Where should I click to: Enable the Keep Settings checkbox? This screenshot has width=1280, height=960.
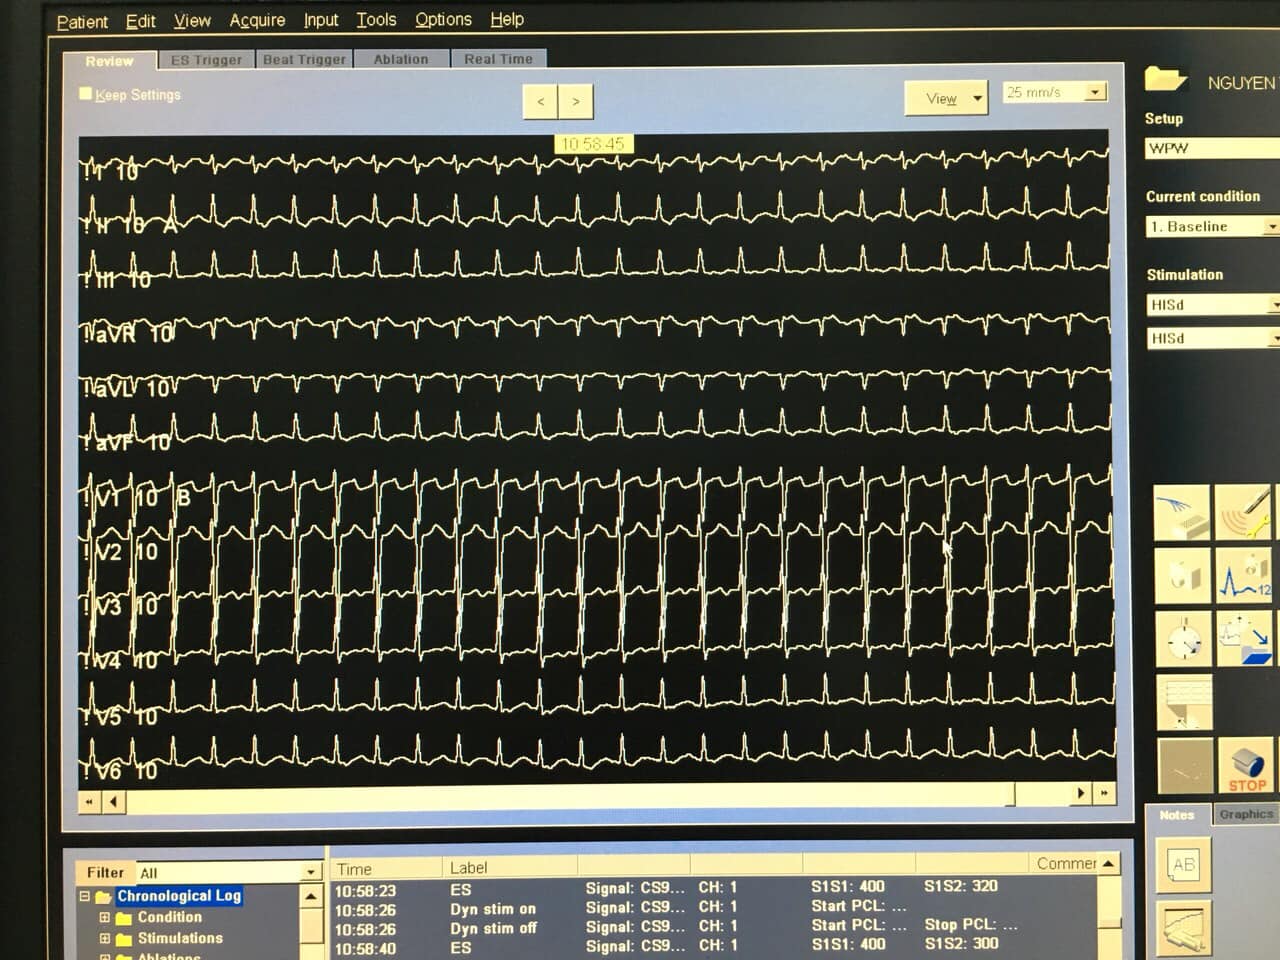pyautogui.click(x=86, y=94)
